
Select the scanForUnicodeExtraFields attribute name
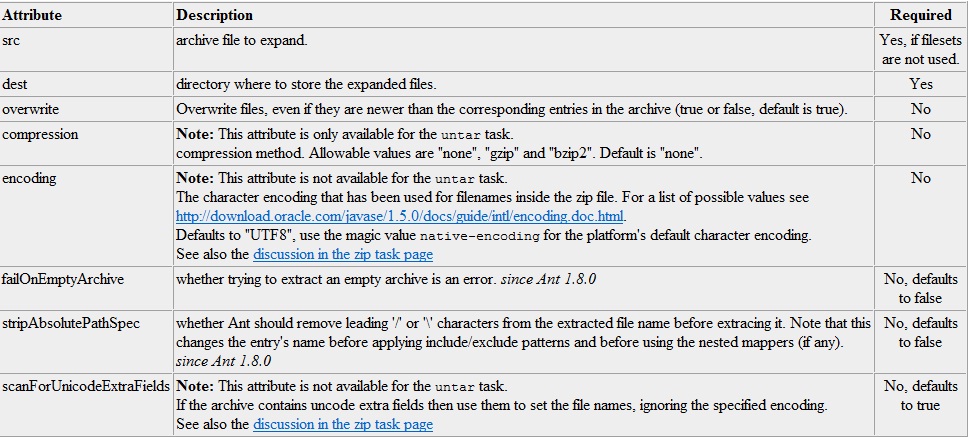(x=86, y=387)
